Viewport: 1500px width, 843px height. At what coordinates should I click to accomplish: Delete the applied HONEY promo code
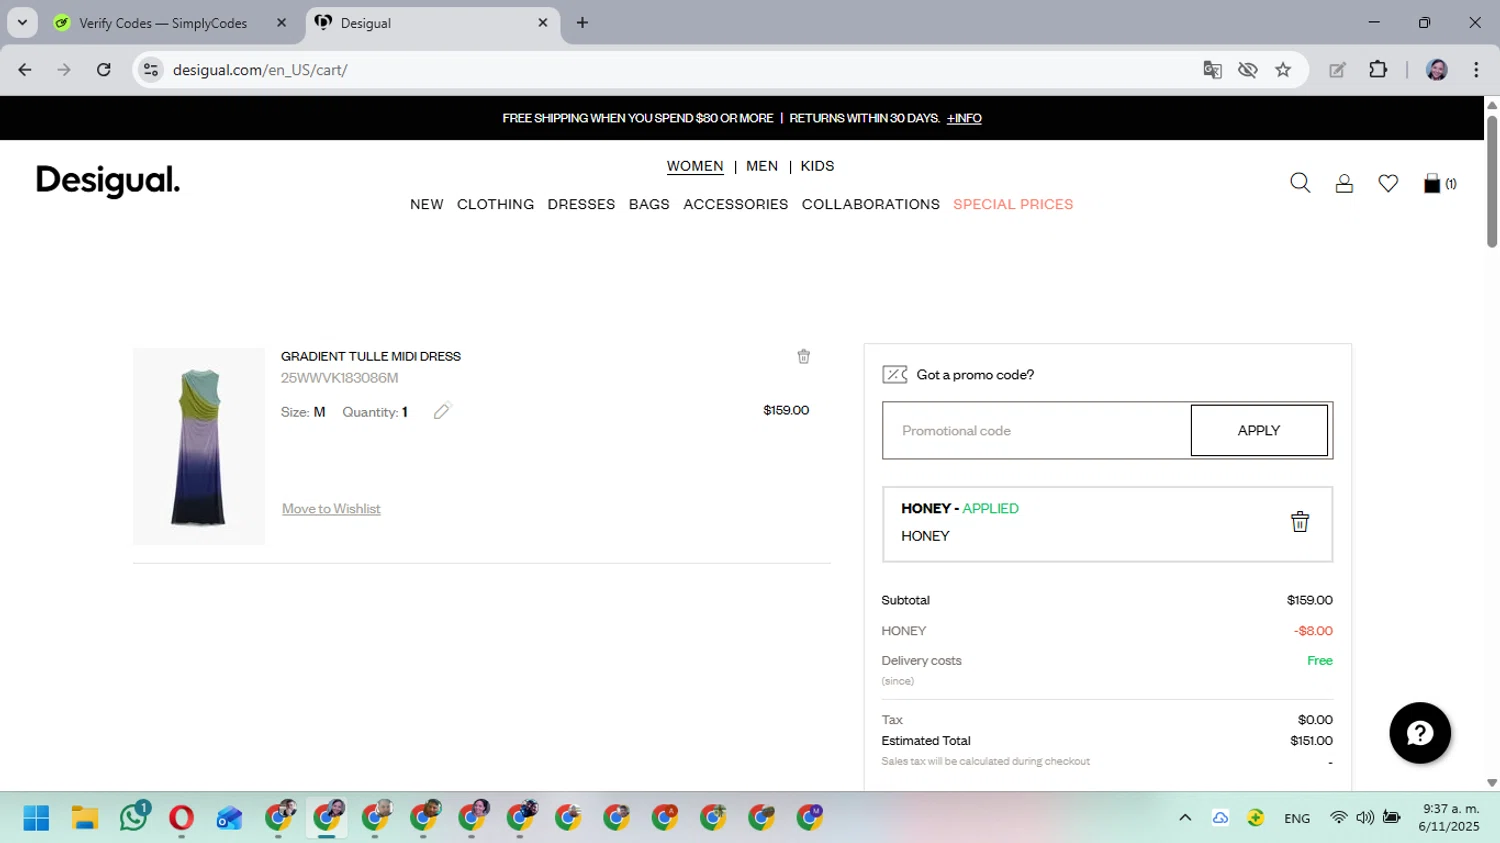point(1300,522)
